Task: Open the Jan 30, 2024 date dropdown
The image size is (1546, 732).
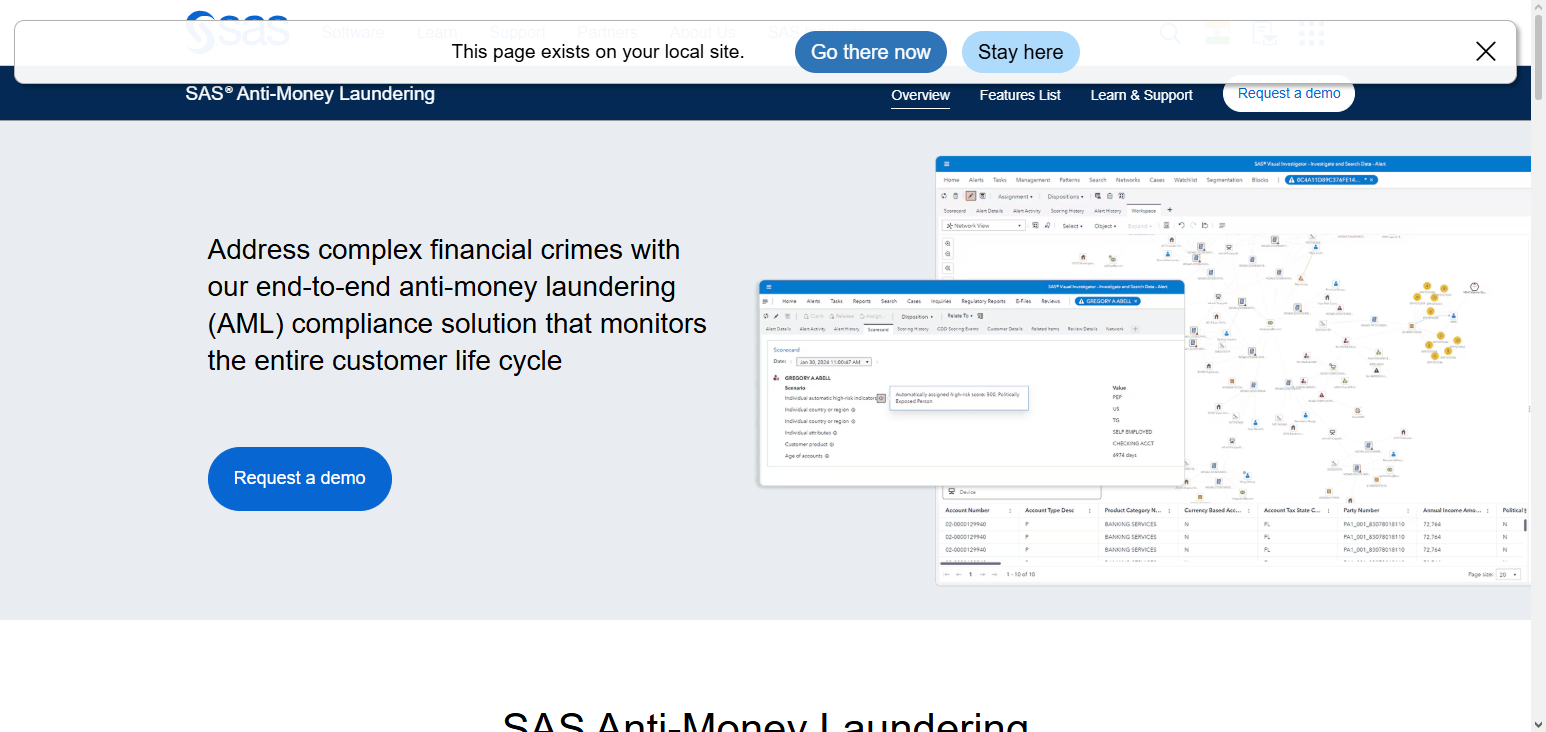Action: (867, 361)
